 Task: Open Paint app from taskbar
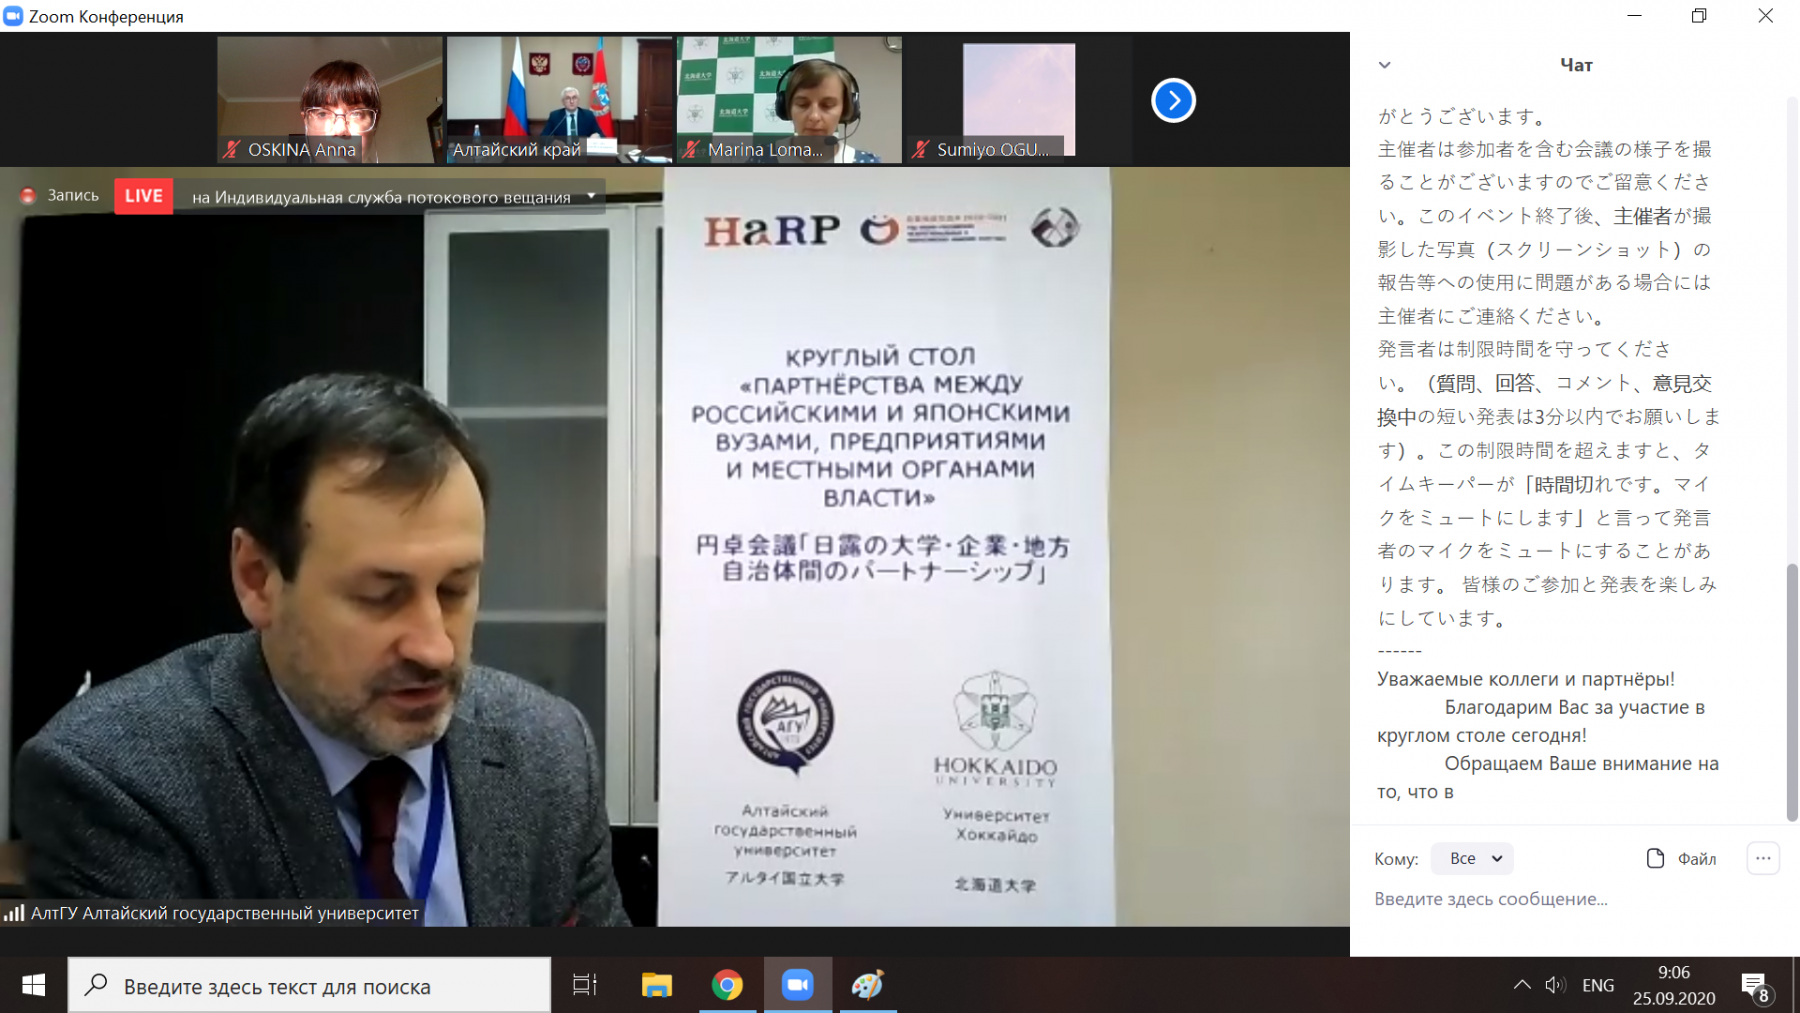click(x=867, y=986)
